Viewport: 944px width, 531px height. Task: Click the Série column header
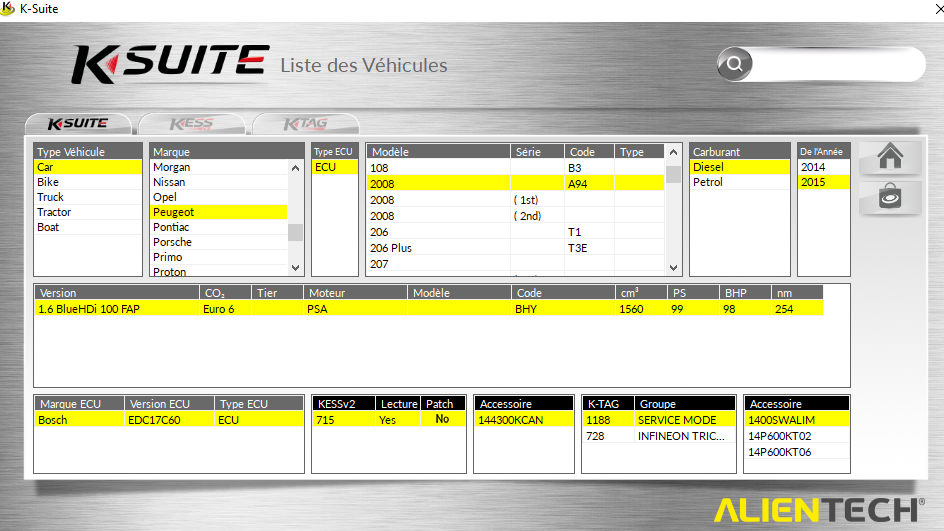537,152
